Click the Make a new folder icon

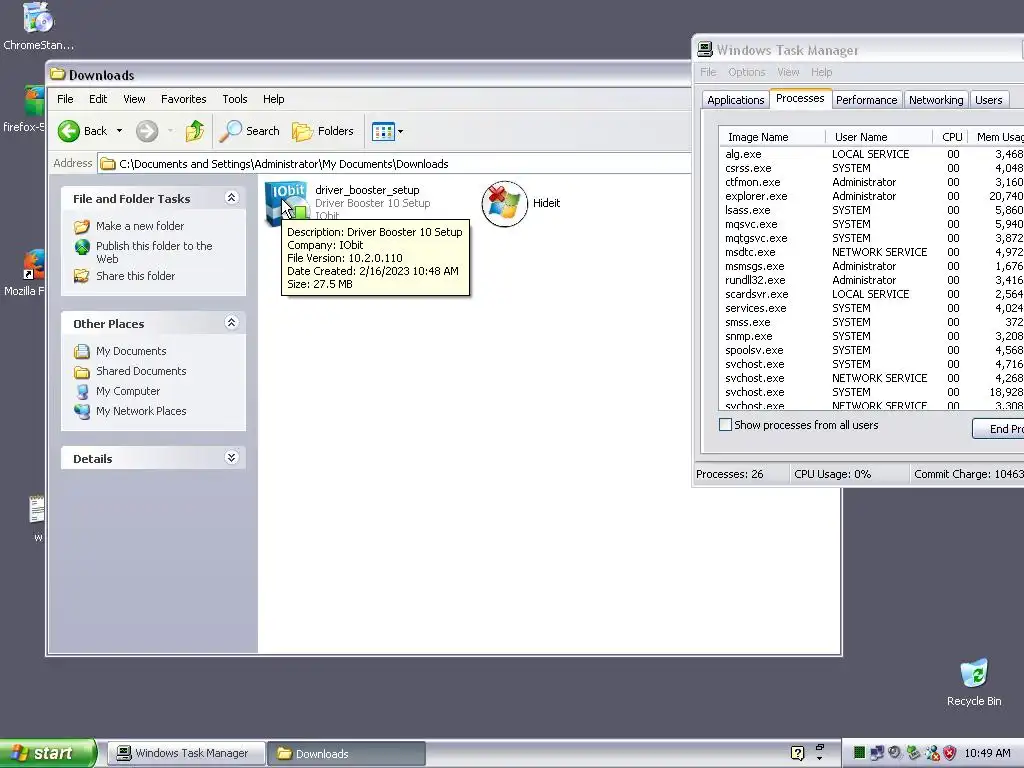coord(82,227)
